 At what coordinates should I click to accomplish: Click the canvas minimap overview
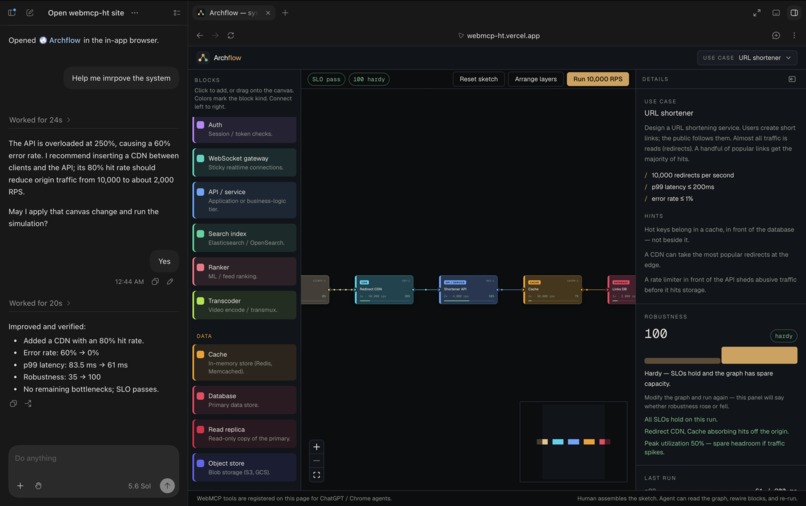574,442
